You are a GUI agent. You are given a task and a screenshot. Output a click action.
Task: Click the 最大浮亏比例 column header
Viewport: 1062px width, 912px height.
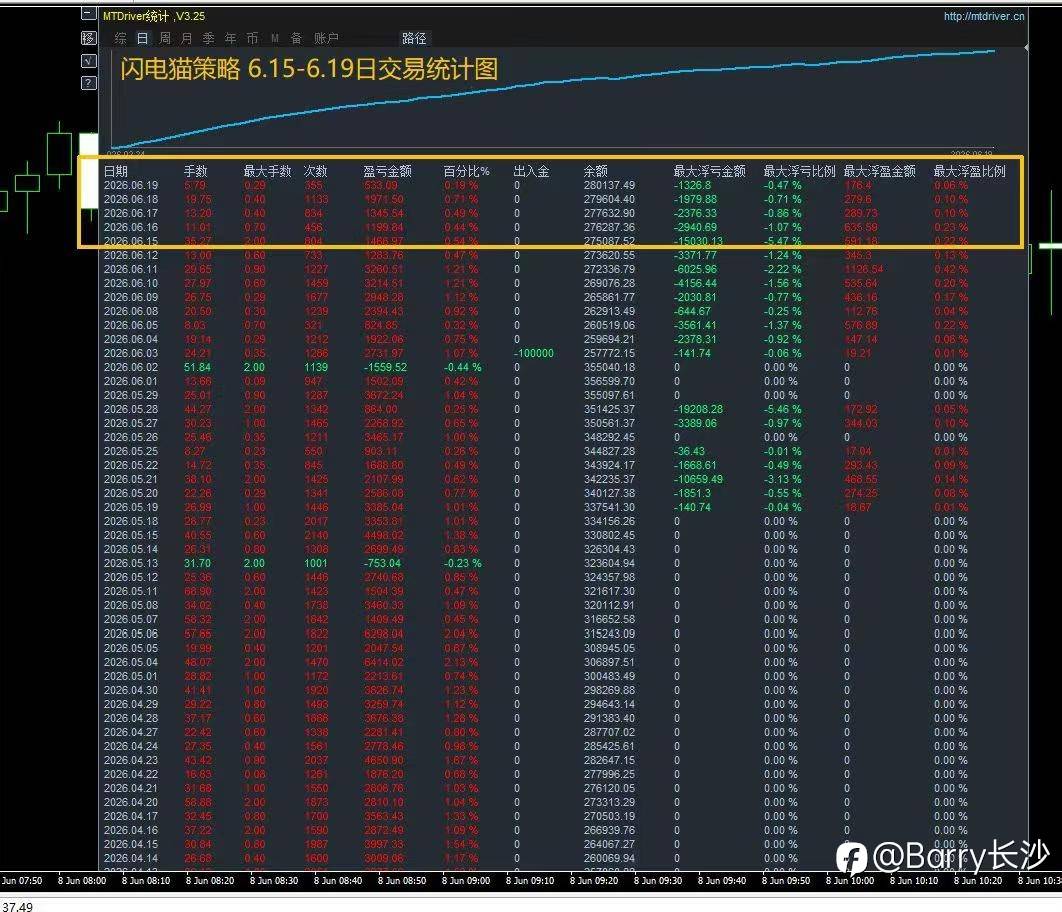pyautogui.click(x=799, y=171)
